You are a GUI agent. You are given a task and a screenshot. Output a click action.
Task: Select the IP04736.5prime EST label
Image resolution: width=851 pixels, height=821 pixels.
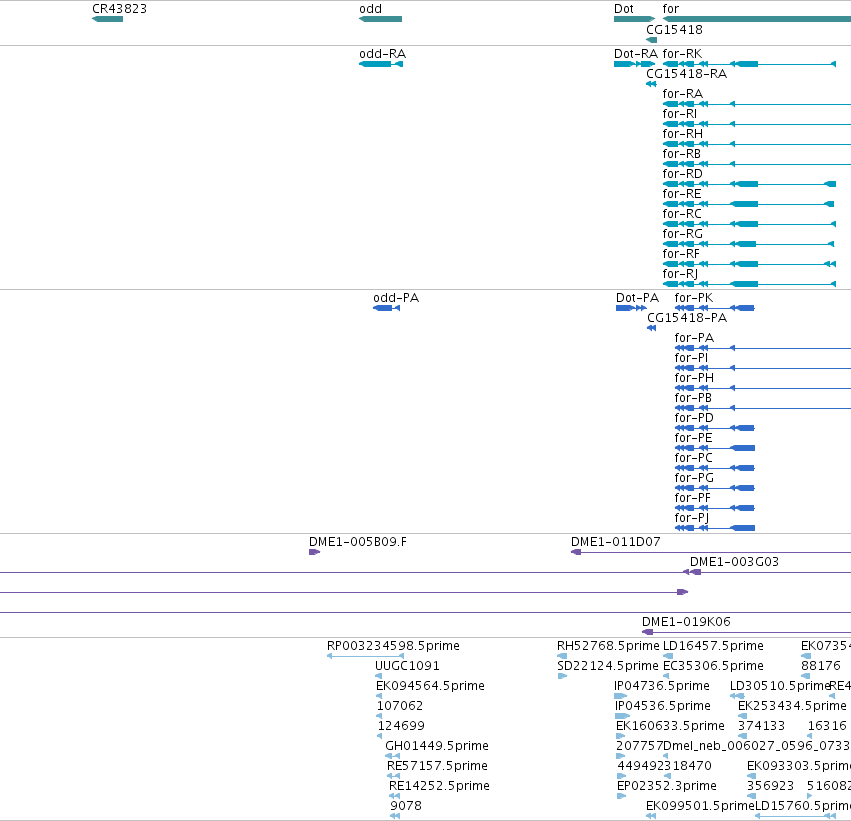point(662,686)
